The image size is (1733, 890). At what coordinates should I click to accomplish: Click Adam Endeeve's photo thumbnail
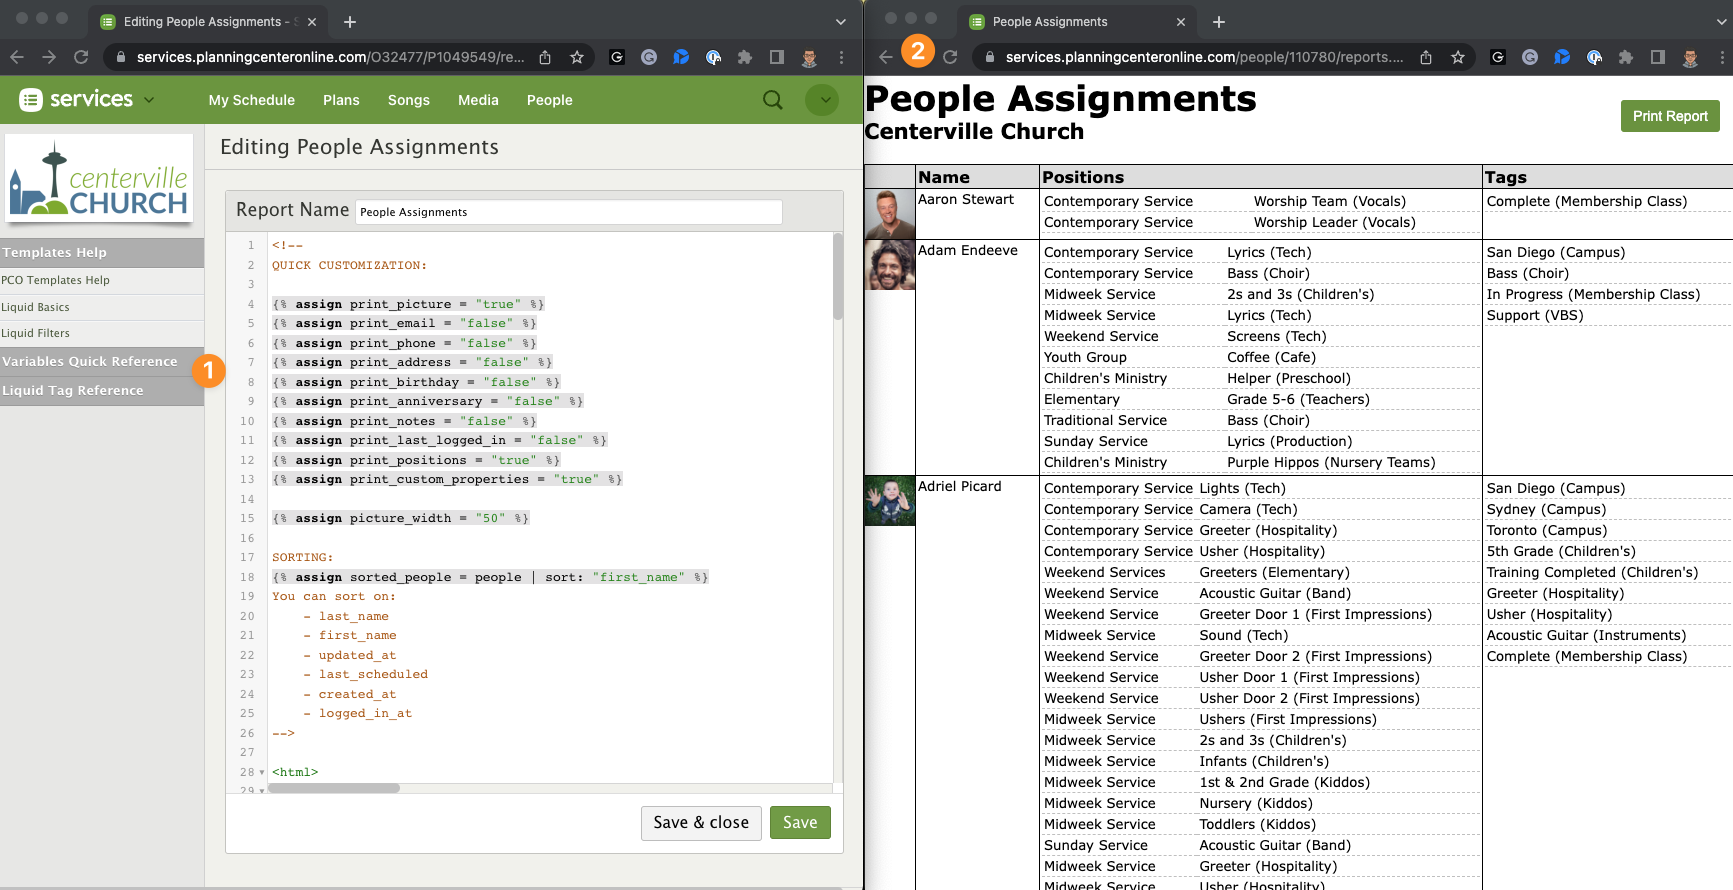[x=890, y=265]
